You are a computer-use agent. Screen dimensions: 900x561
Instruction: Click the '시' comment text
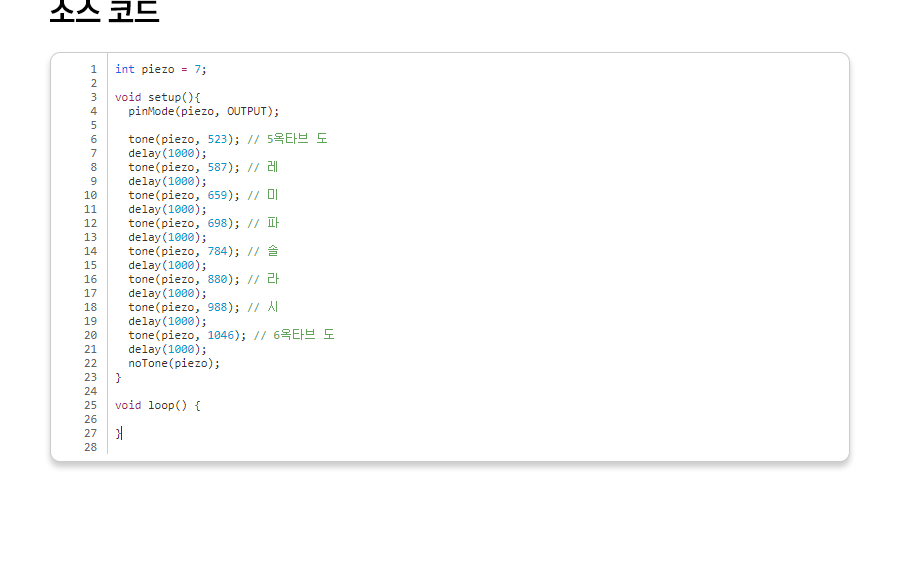click(x=273, y=307)
